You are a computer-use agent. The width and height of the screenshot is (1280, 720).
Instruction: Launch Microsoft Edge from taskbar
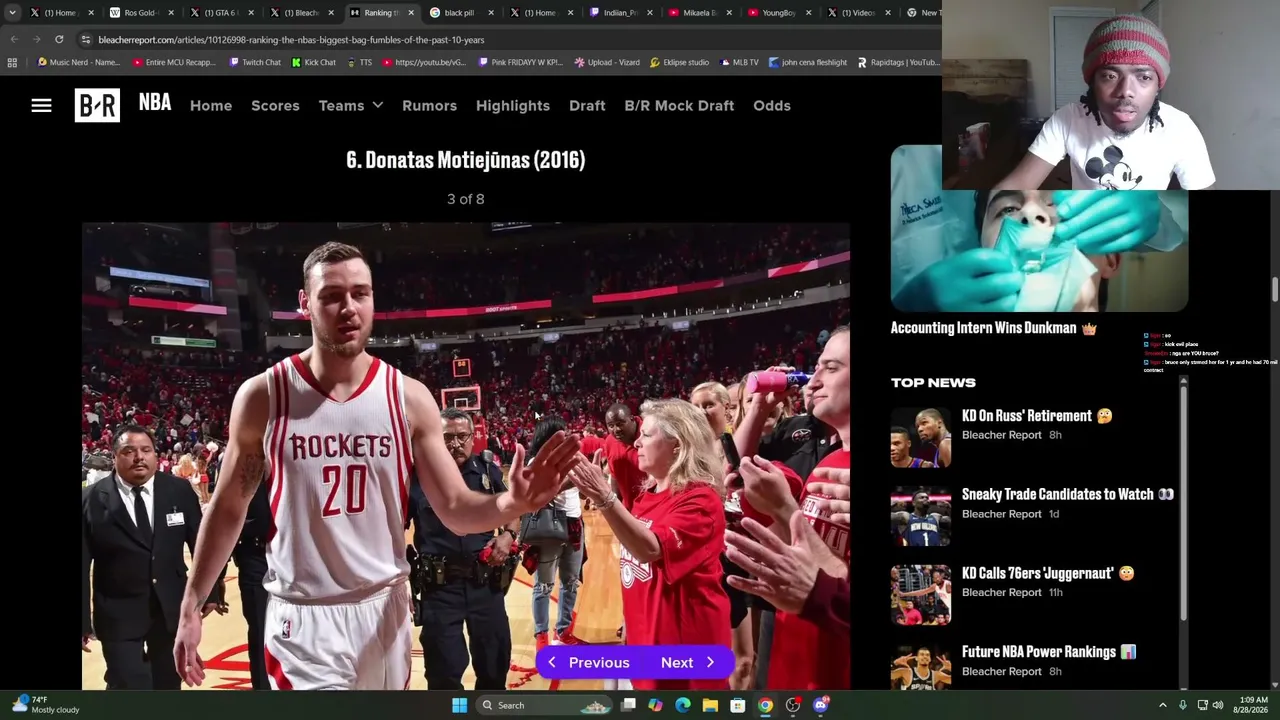(683, 705)
